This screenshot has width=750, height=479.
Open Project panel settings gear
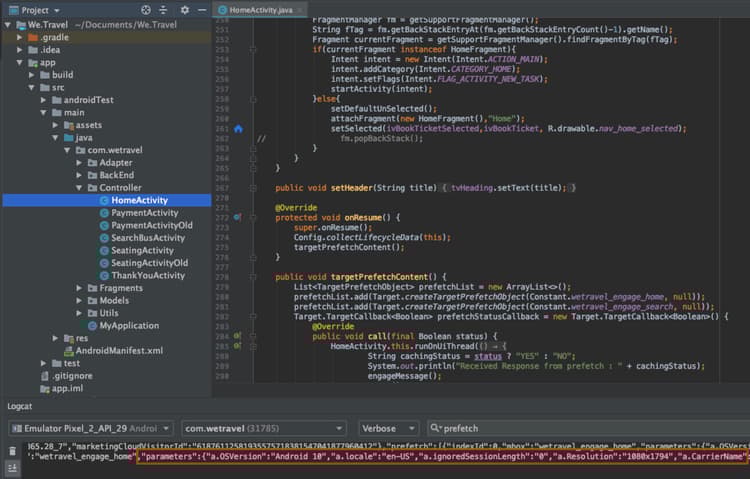coord(185,9)
